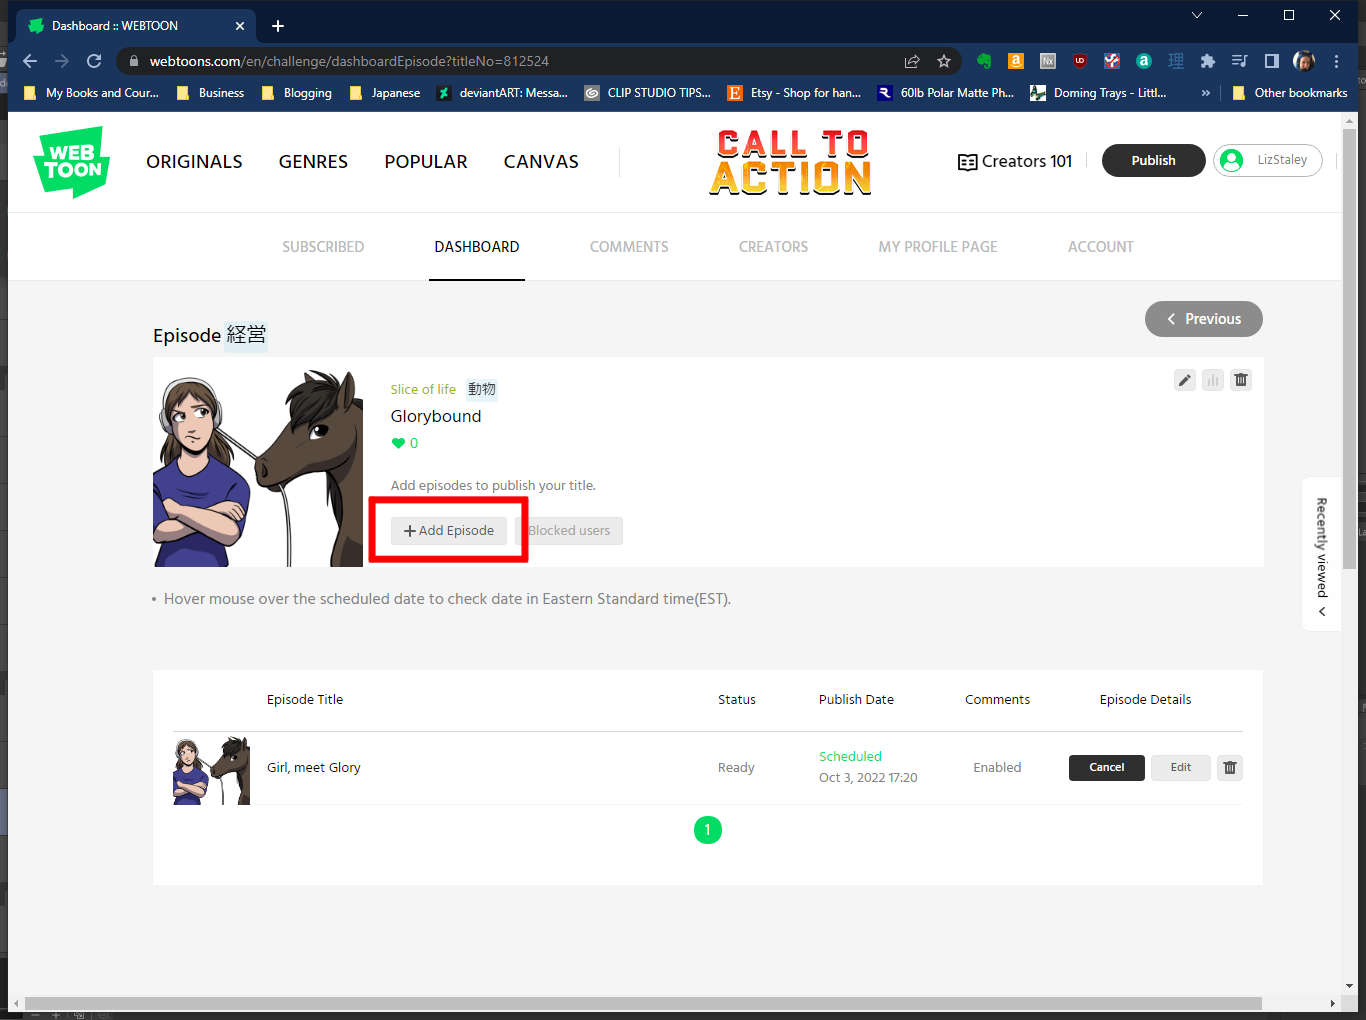Click the teal 'a' extension icon
Viewport: 1366px width, 1020px height.
click(x=1144, y=61)
